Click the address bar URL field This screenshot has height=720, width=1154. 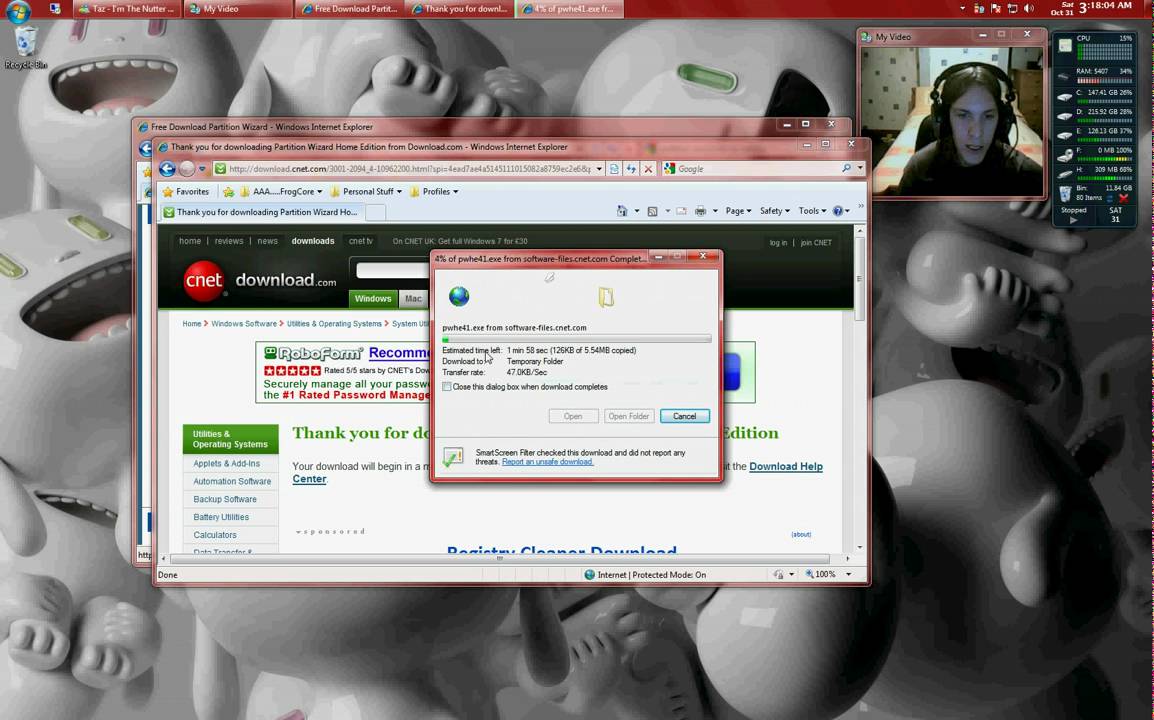[409, 169]
